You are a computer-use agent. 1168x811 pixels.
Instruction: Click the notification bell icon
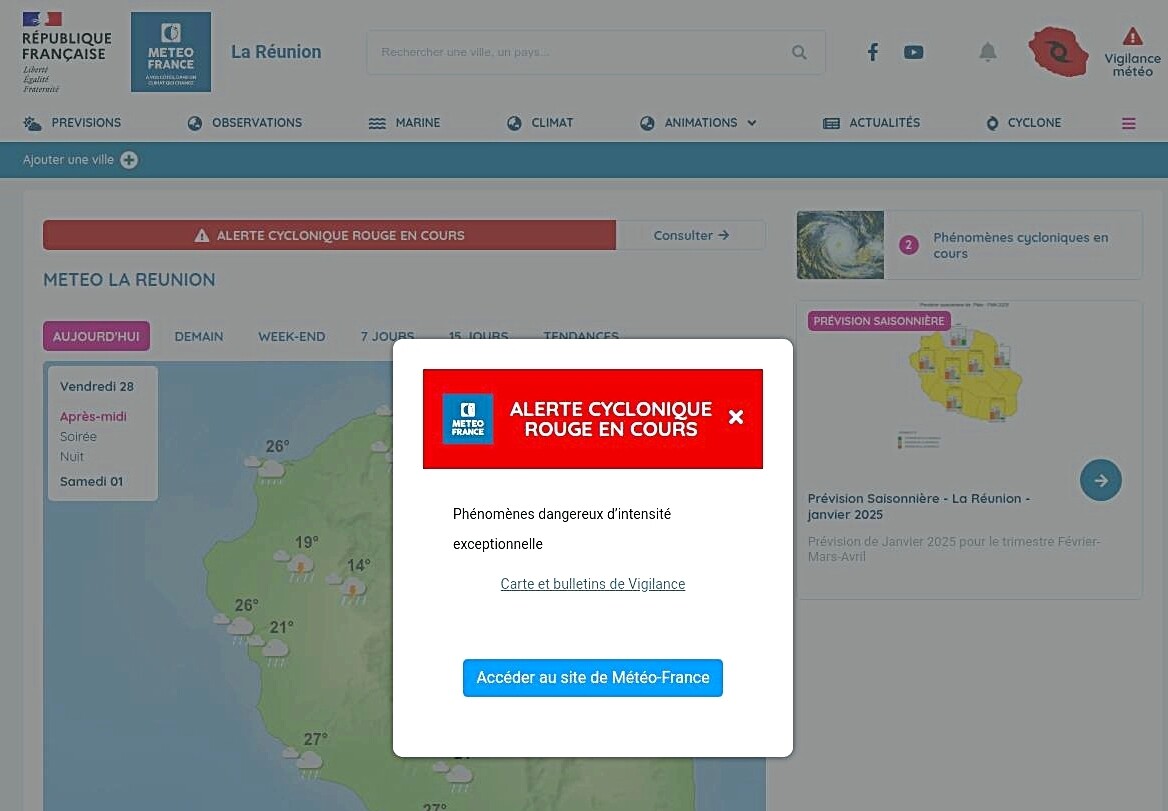click(x=988, y=52)
